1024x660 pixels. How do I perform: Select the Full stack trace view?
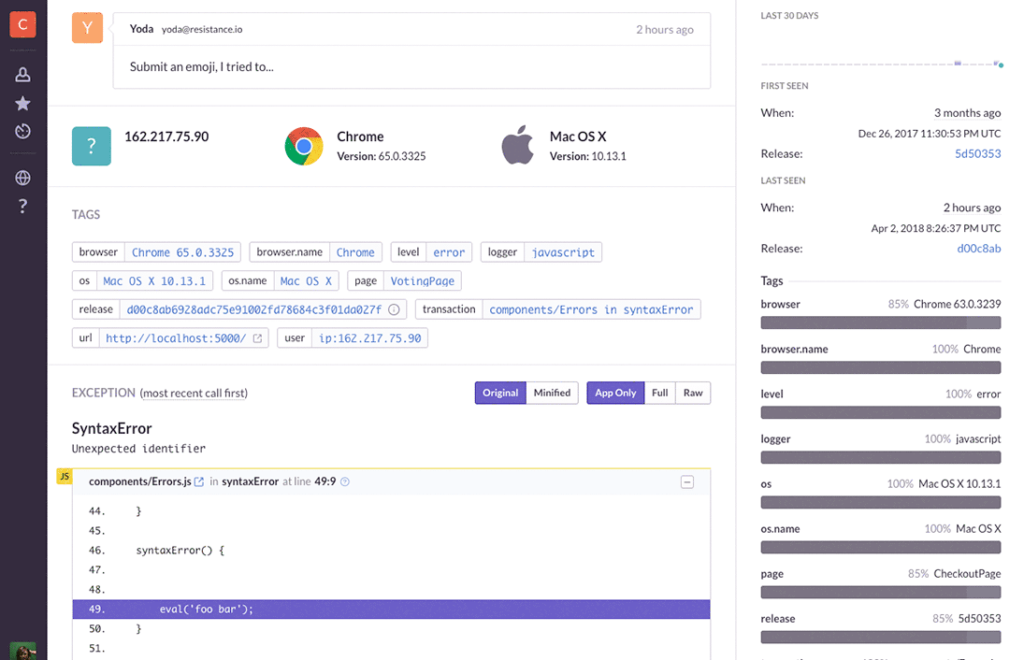coord(660,393)
